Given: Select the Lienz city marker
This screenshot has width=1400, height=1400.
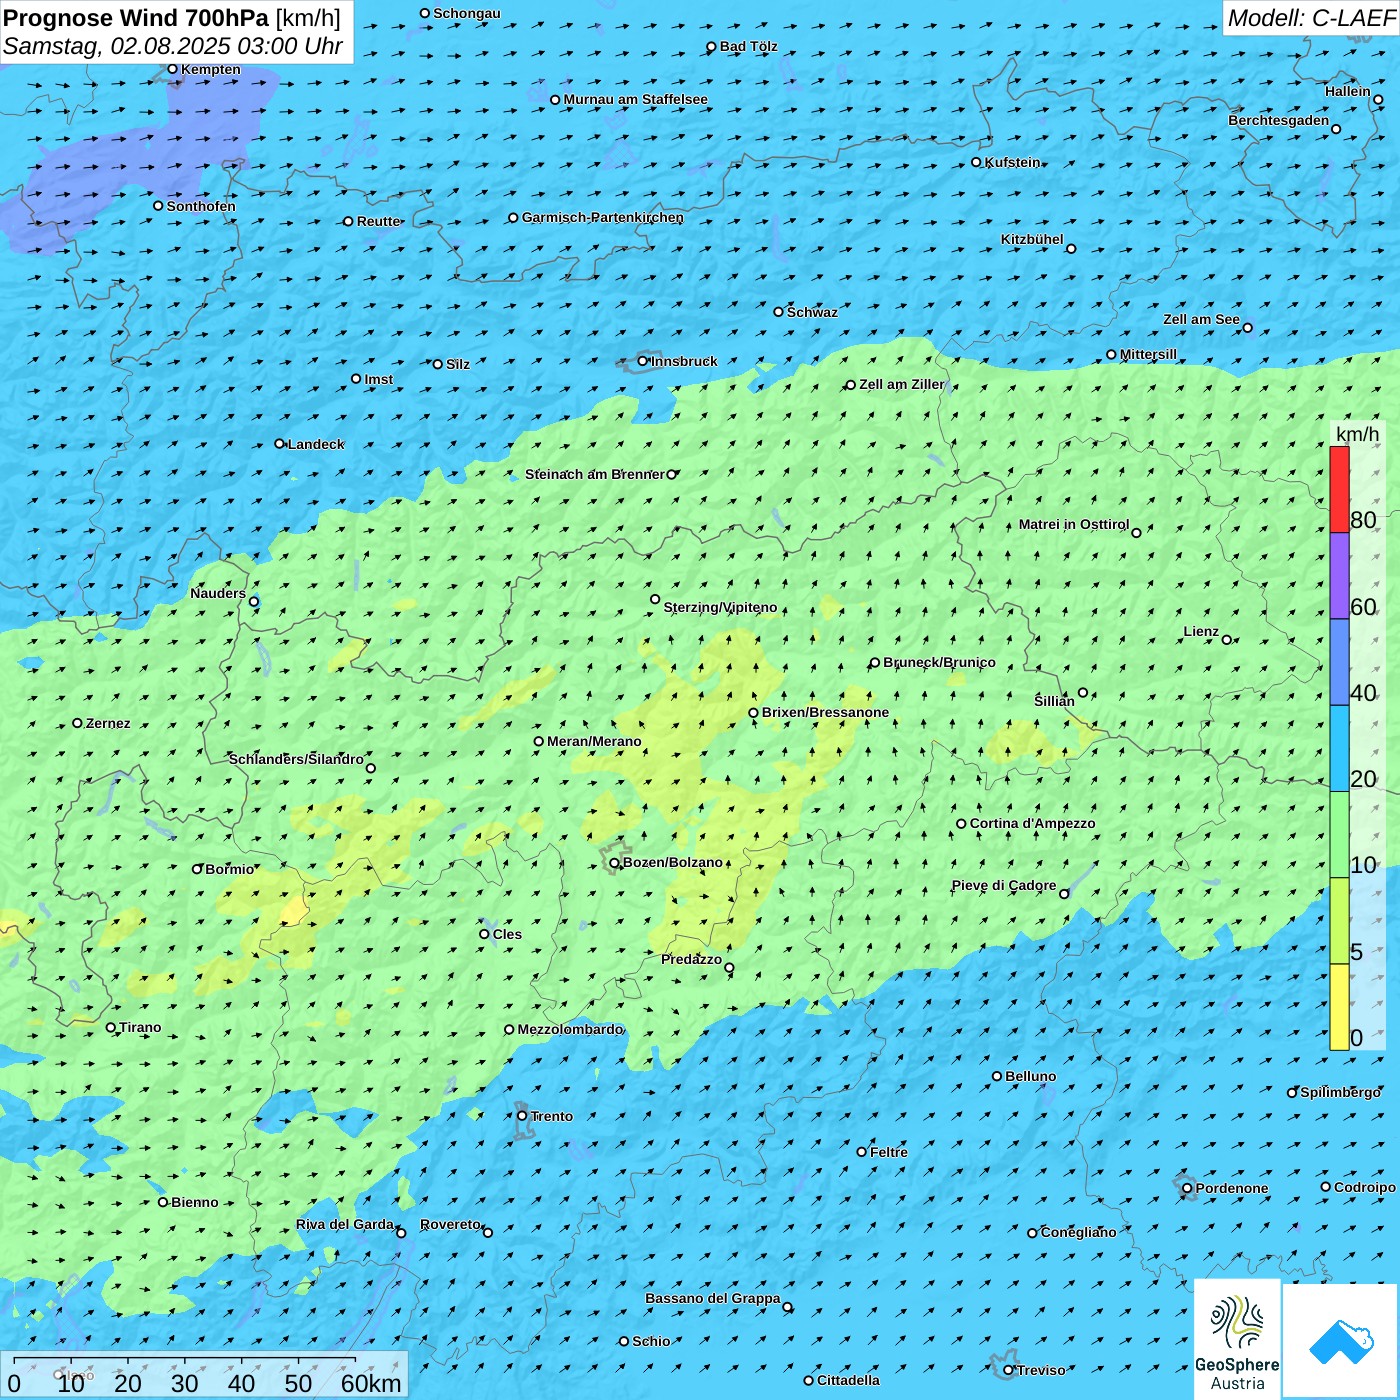Looking at the screenshot, I should (1227, 640).
